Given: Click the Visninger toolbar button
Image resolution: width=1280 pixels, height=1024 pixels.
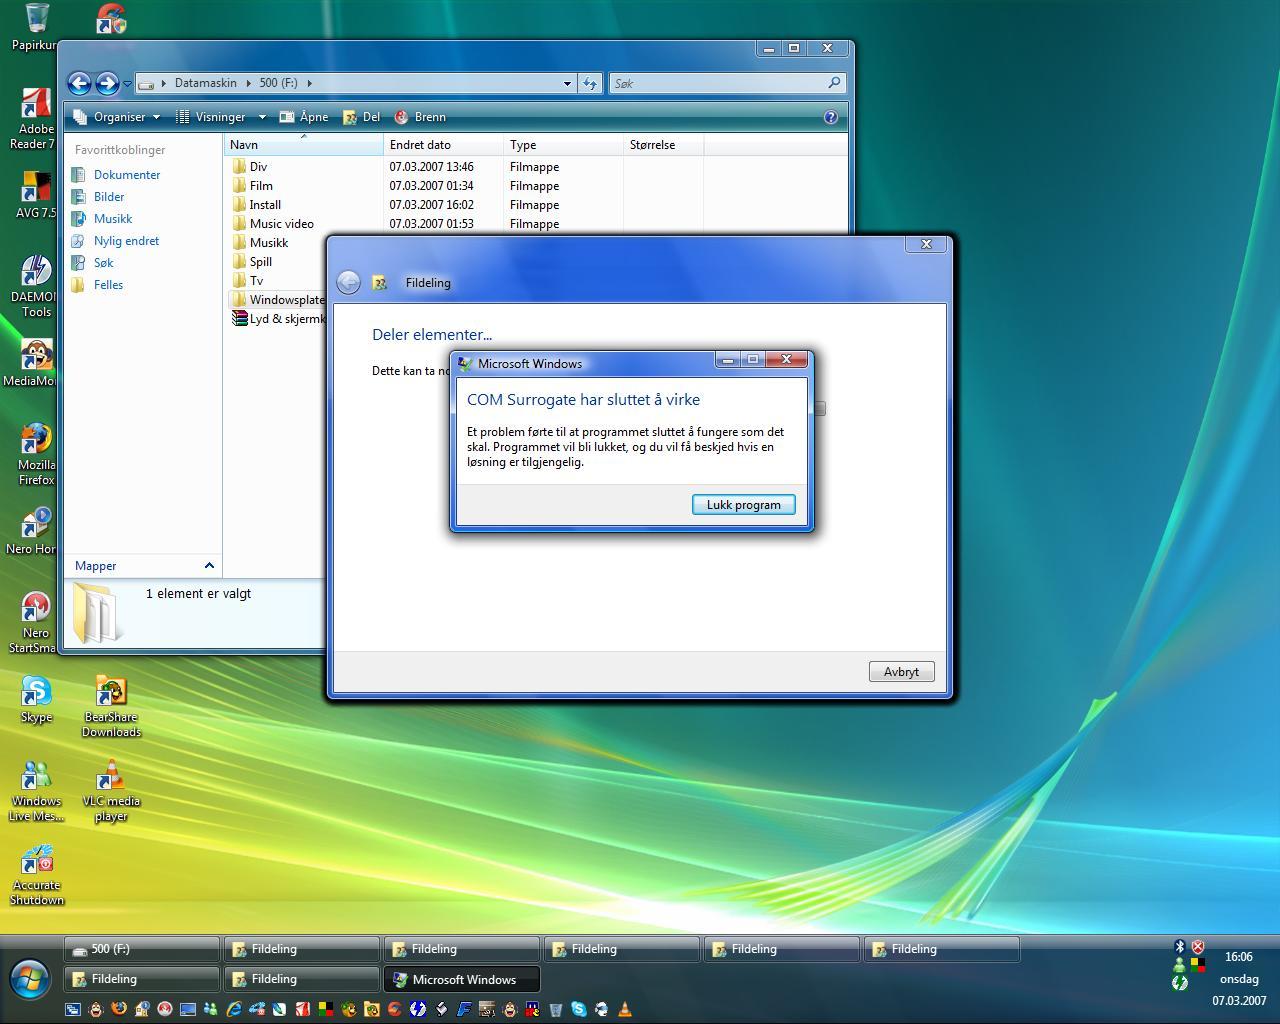Looking at the screenshot, I should pos(211,117).
